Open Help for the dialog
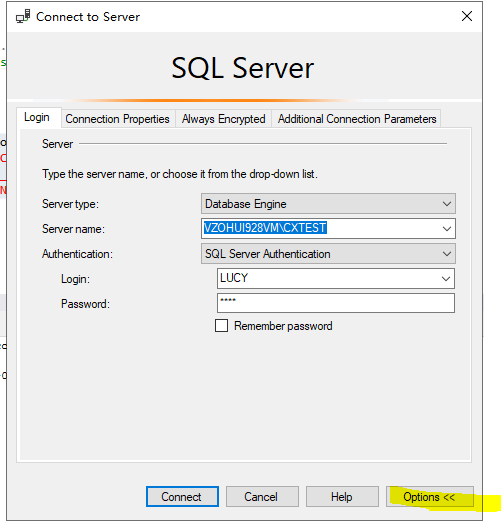The width and height of the screenshot is (501, 529). 342,497
